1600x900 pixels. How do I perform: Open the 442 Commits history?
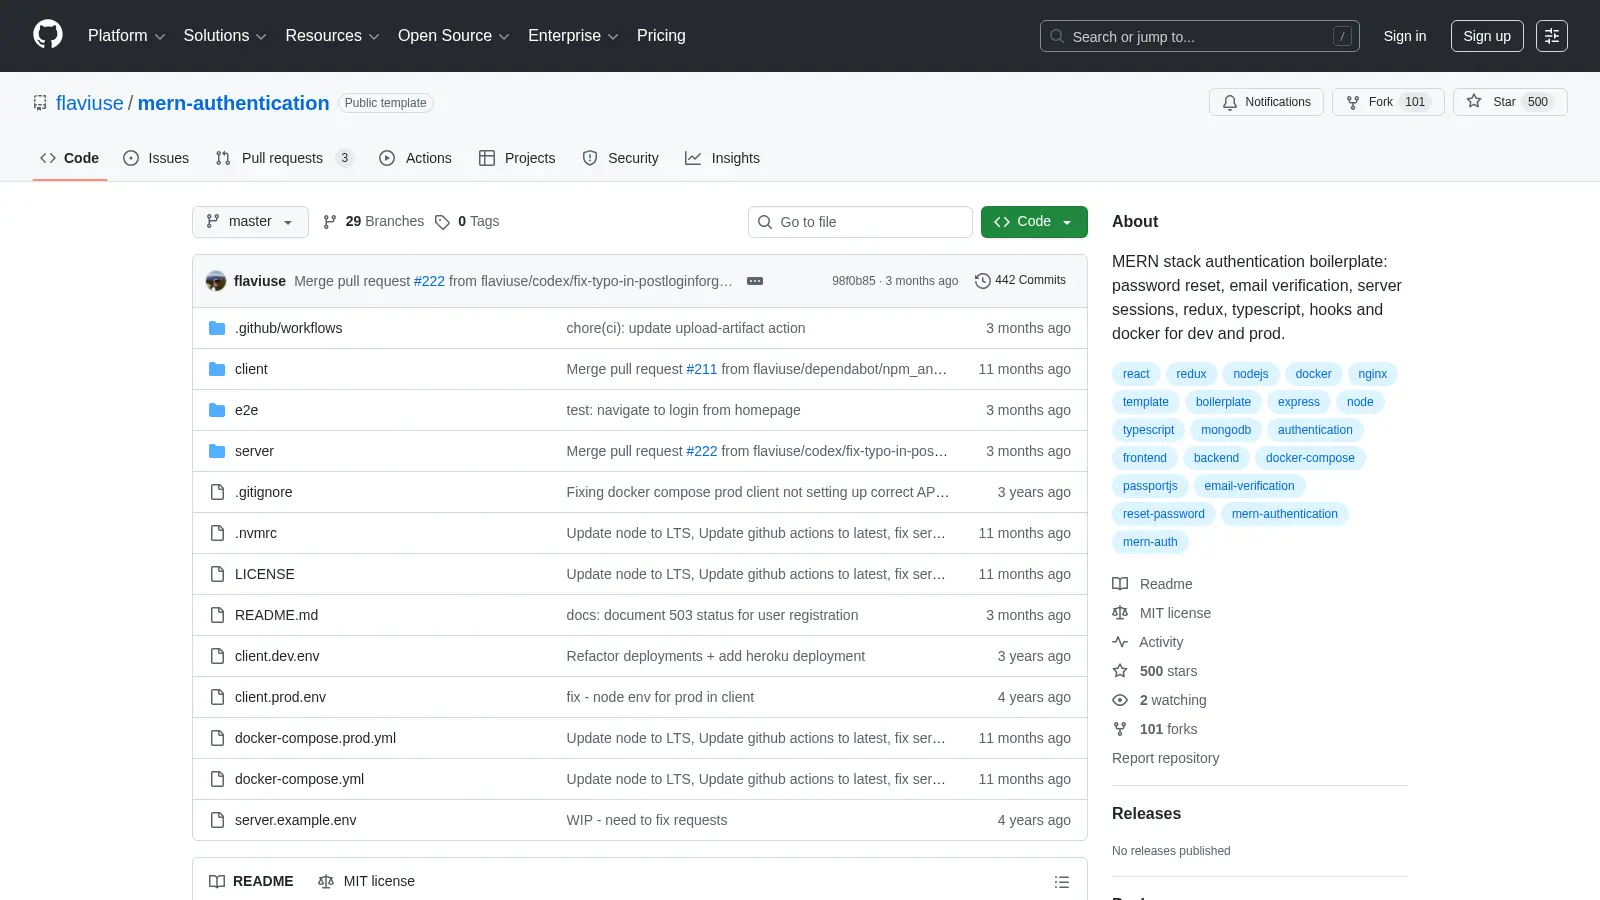[x=1020, y=281]
